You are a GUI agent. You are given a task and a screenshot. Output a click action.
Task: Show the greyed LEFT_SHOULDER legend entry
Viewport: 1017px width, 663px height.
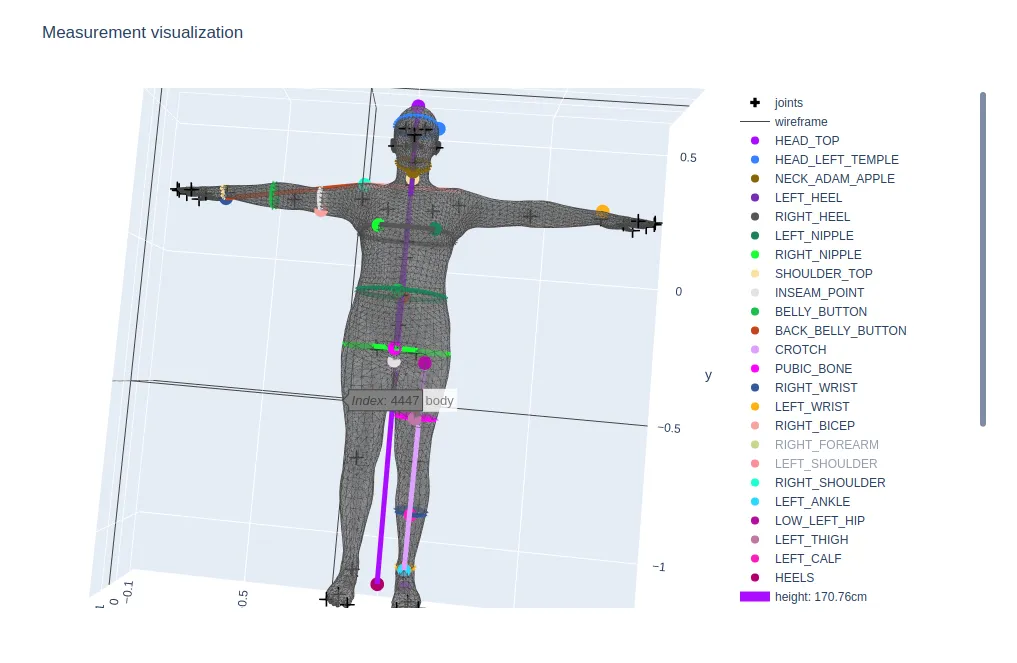826,463
